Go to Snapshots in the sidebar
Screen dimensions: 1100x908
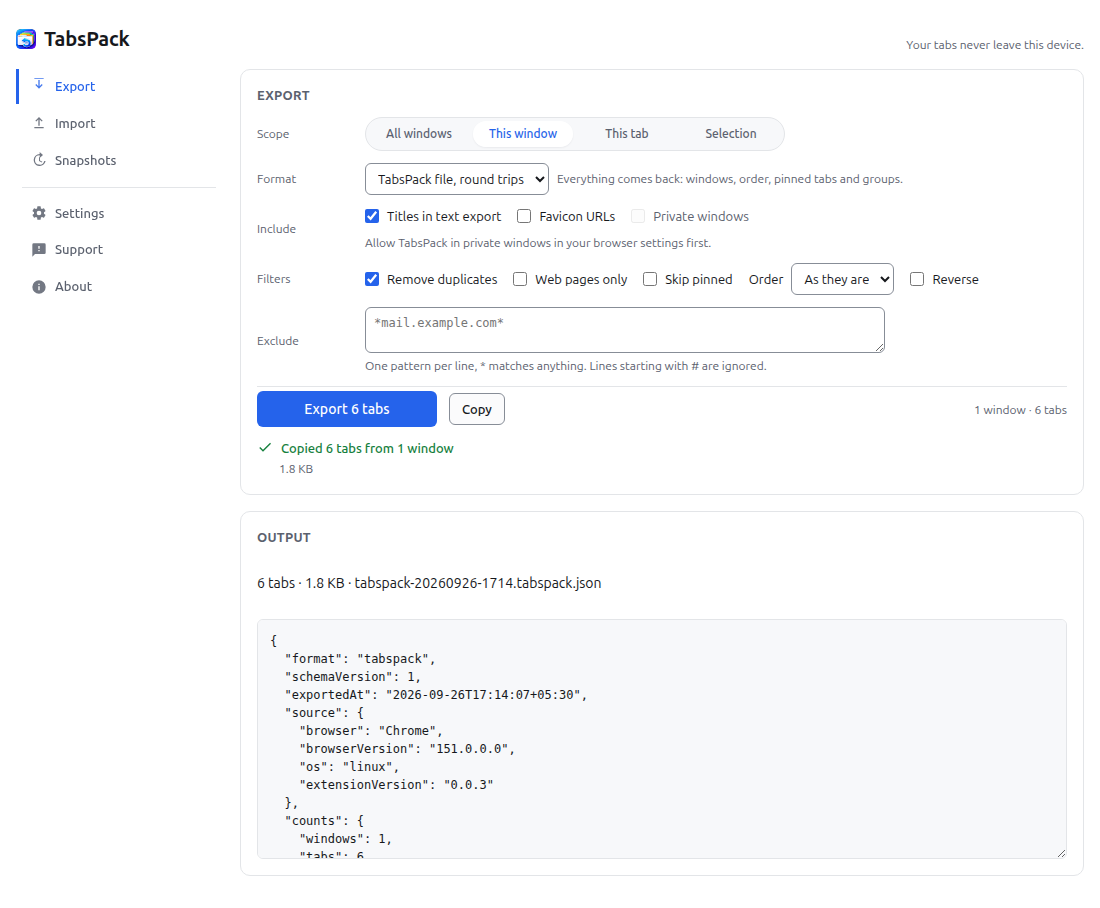[117, 161]
